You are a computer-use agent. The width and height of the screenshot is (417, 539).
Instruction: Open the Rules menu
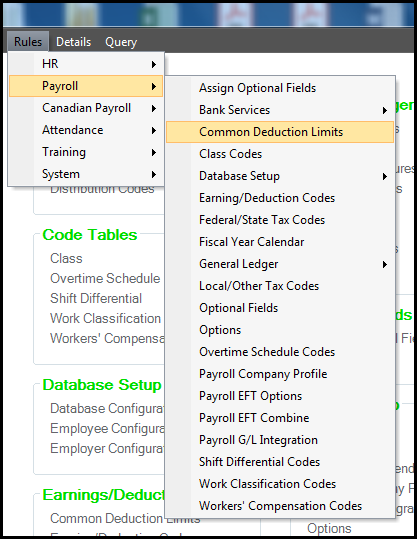coord(28,42)
